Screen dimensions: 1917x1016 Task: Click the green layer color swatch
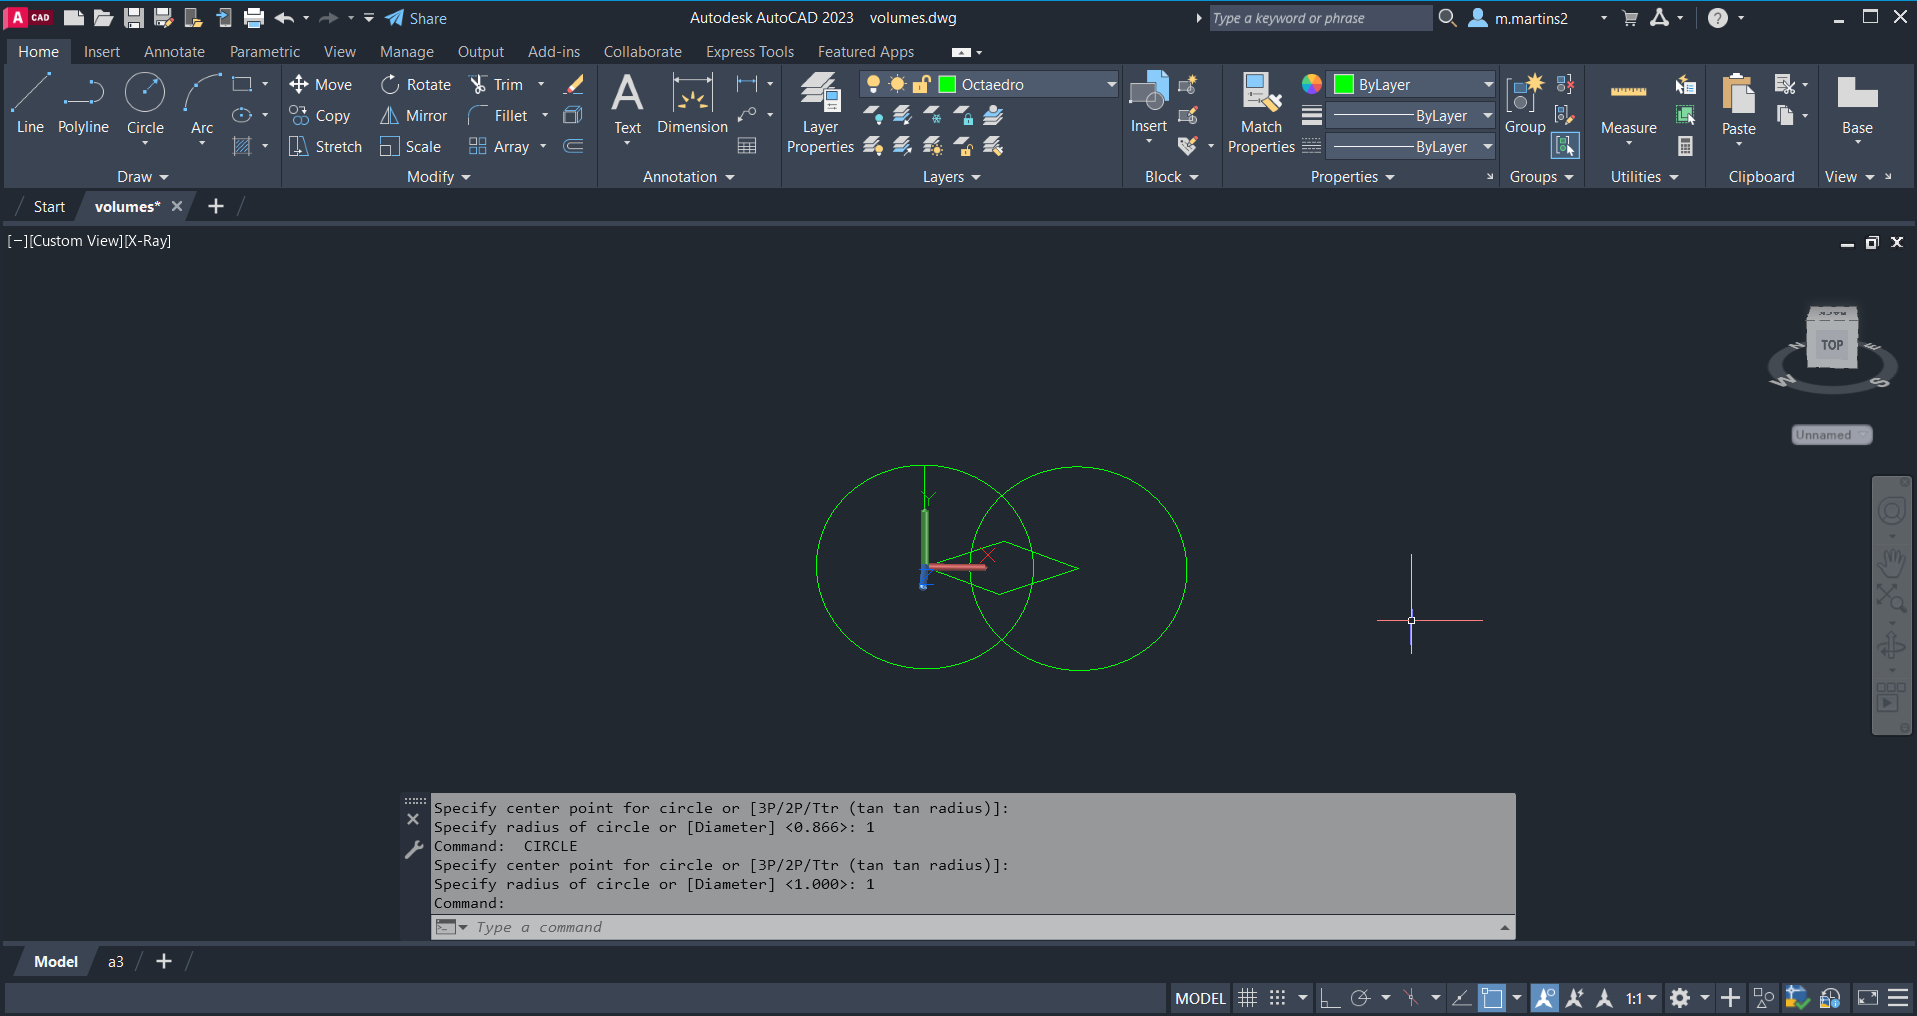(947, 85)
